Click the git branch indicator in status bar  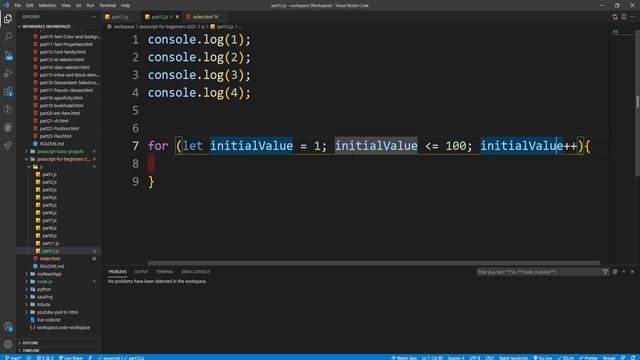pos(13,358)
